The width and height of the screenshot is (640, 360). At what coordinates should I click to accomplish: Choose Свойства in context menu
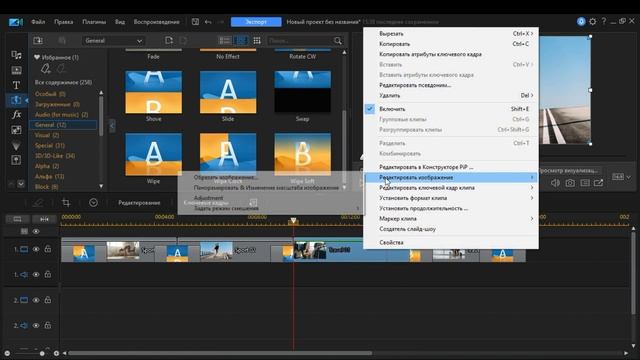click(x=451, y=242)
